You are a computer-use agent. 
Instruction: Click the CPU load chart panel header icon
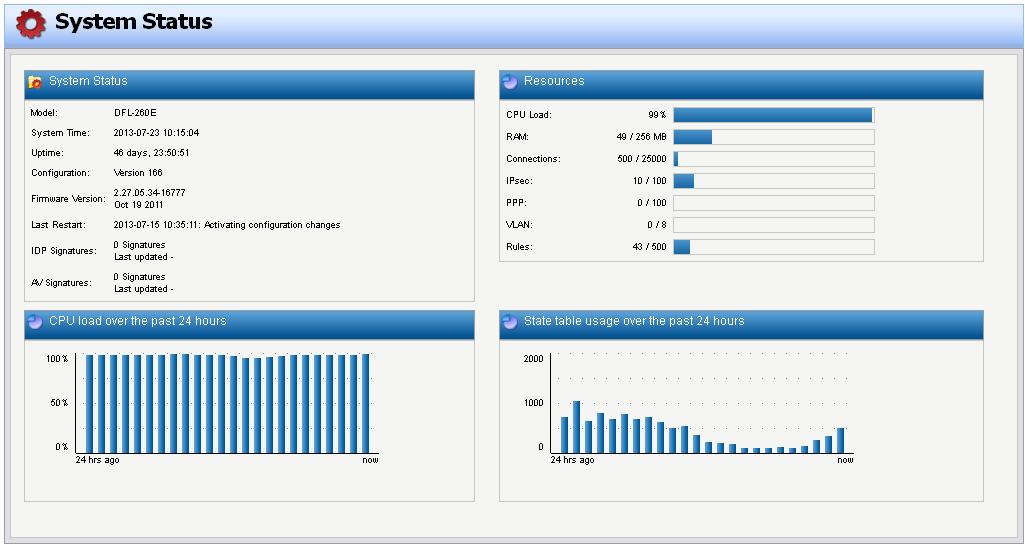[x=35, y=322]
